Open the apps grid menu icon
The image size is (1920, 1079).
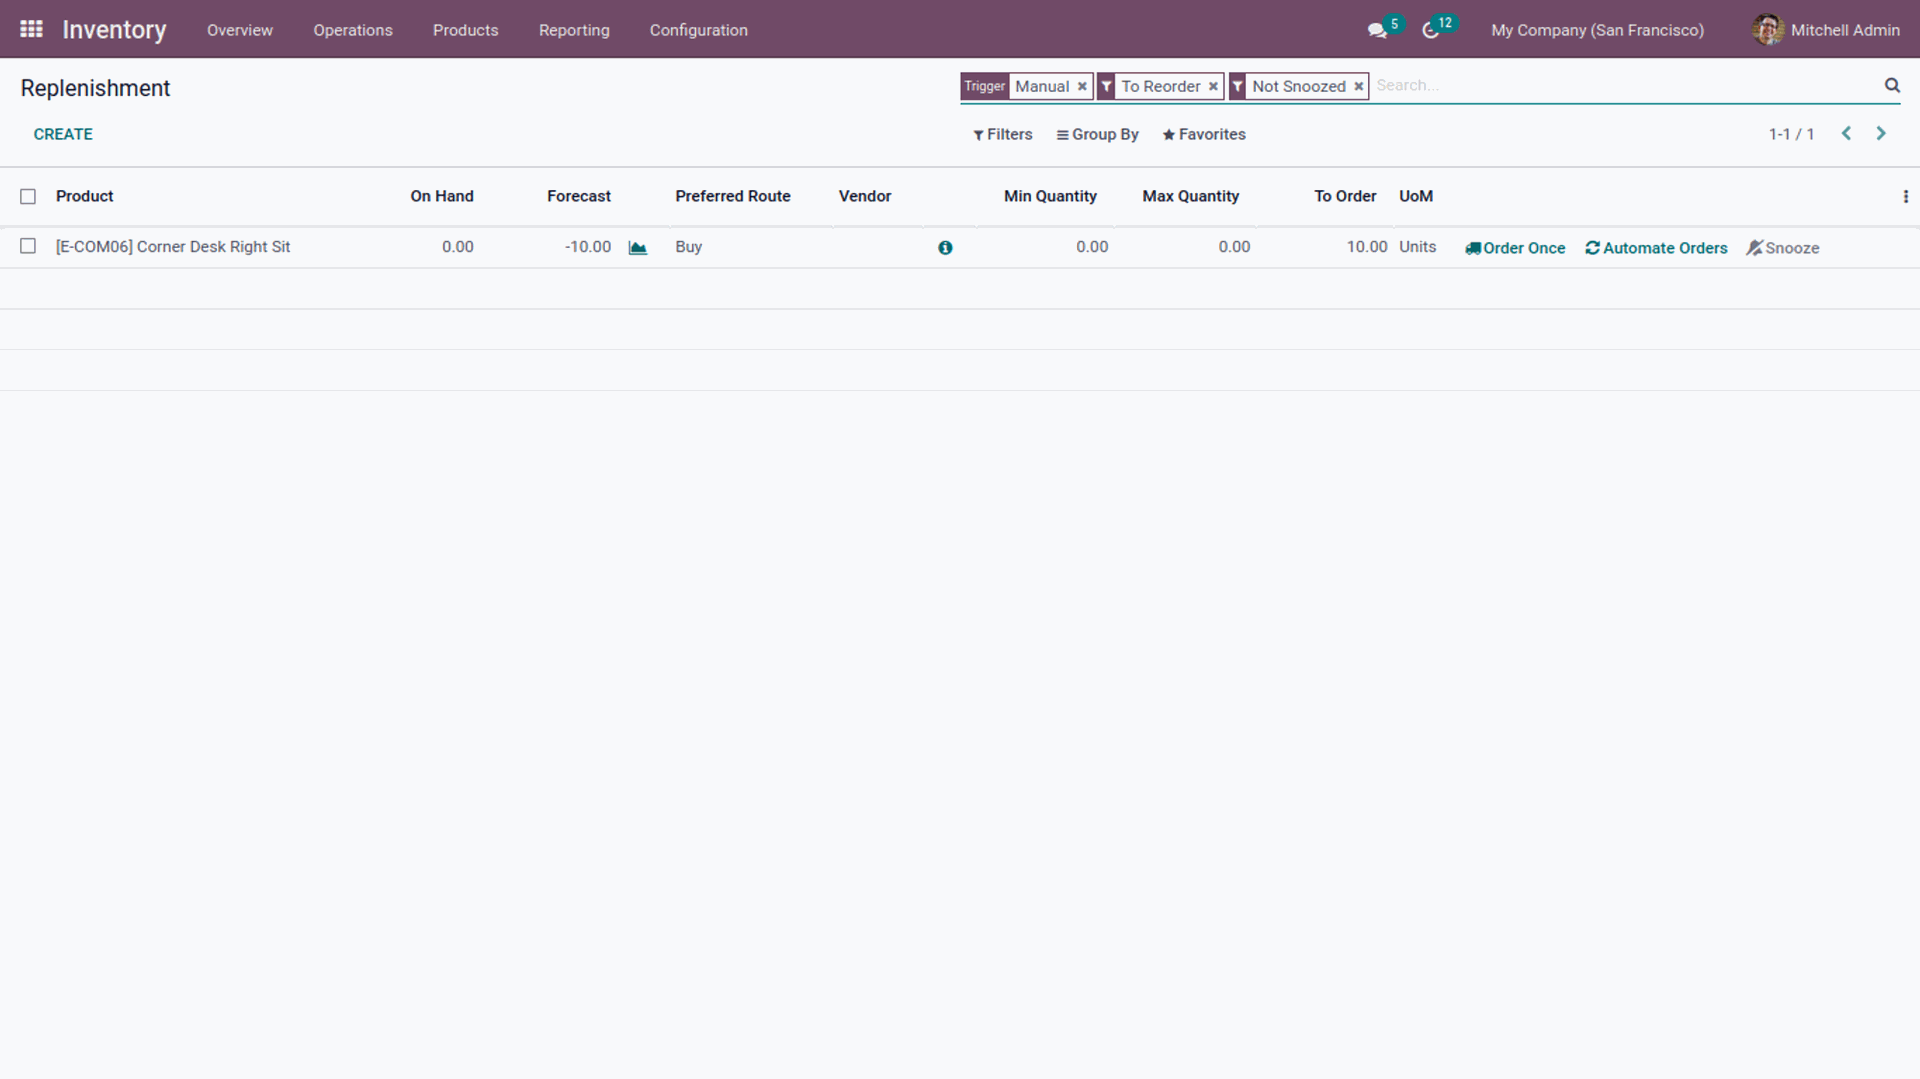point(31,29)
